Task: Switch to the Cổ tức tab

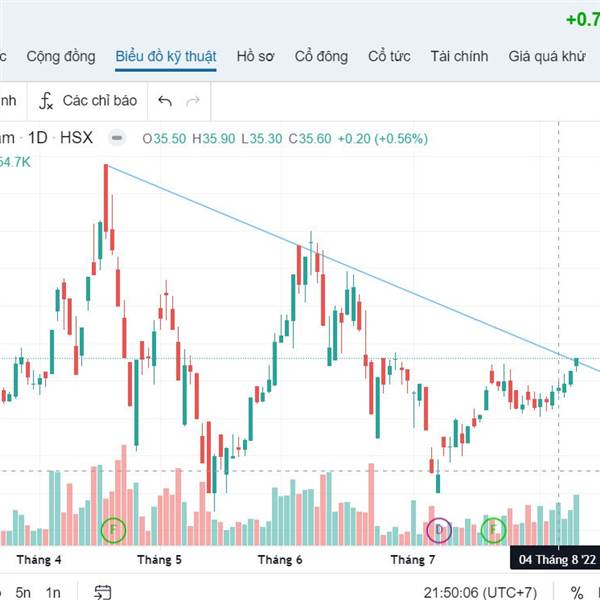Action: click(389, 56)
